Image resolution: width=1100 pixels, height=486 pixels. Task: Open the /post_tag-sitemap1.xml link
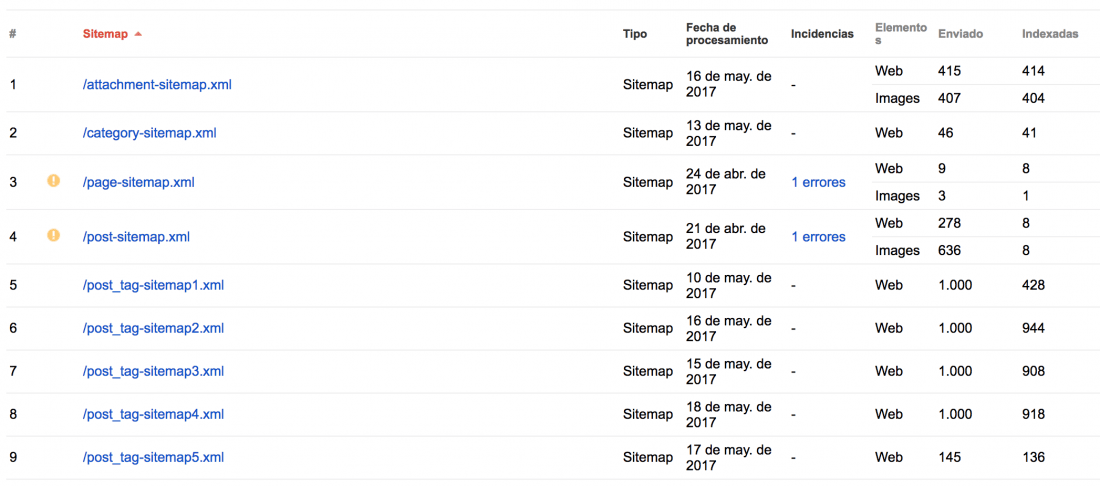click(x=153, y=285)
